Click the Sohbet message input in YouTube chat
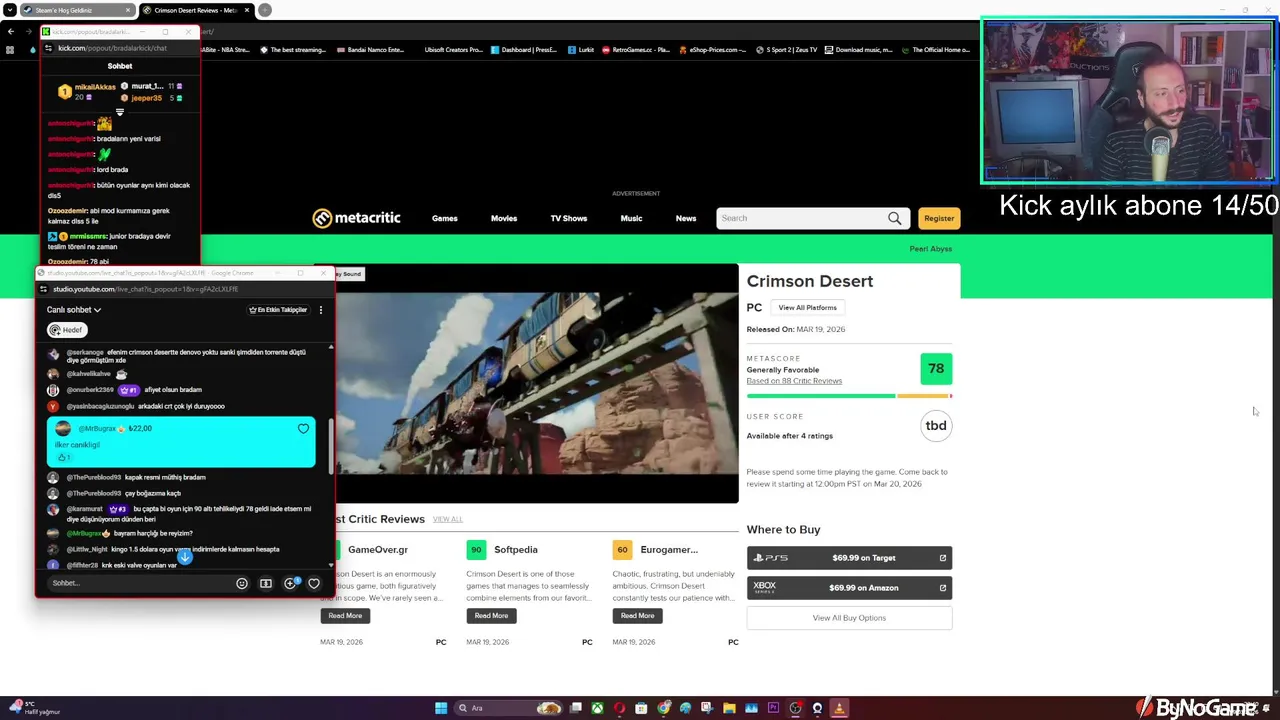1280x720 pixels. (x=140, y=583)
